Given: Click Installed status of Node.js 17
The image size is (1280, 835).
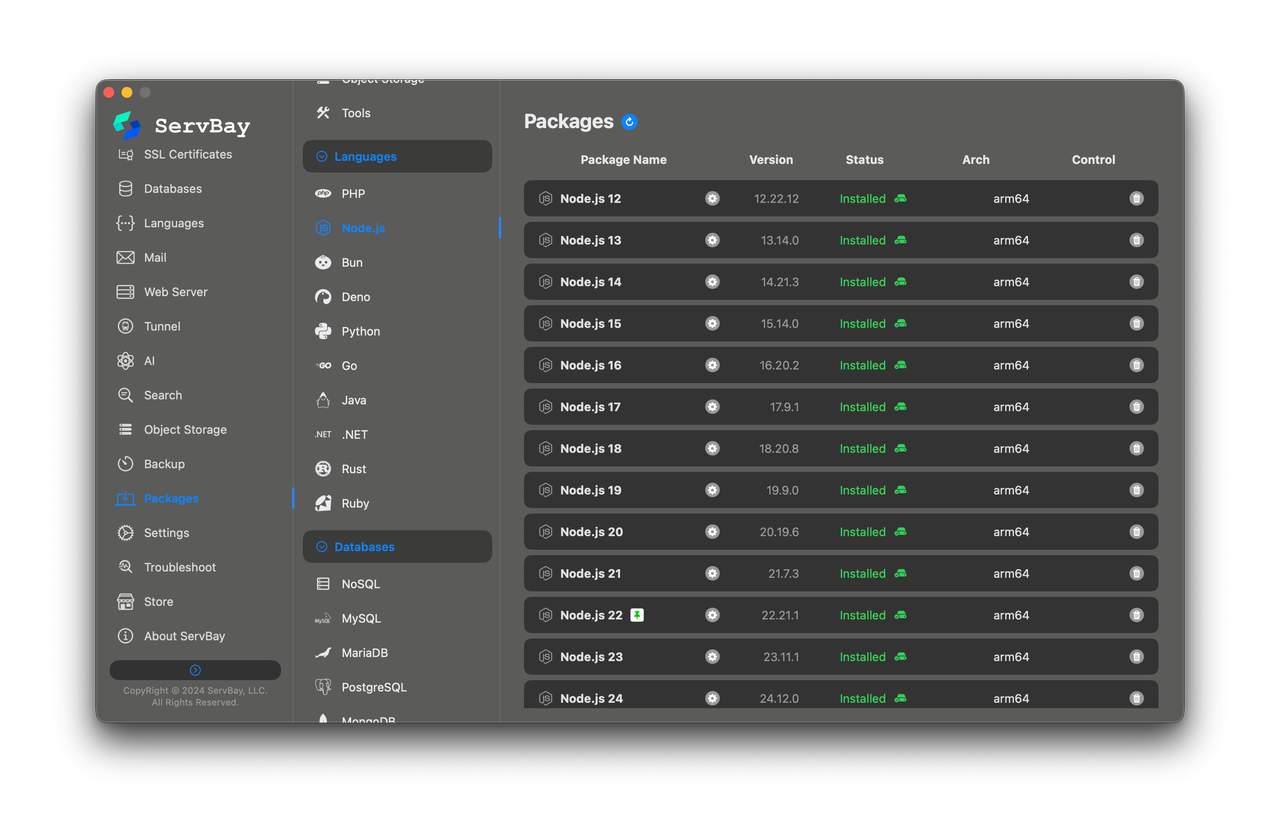Looking at the screenshot, I should [862, 407].
